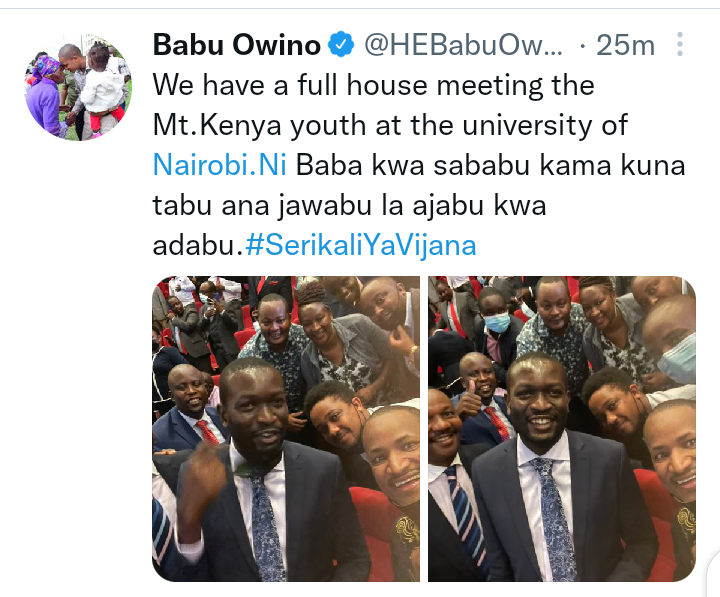
Task: Click the line 'Mt.Kenya youth at the university of'
Action: [390, 125]
